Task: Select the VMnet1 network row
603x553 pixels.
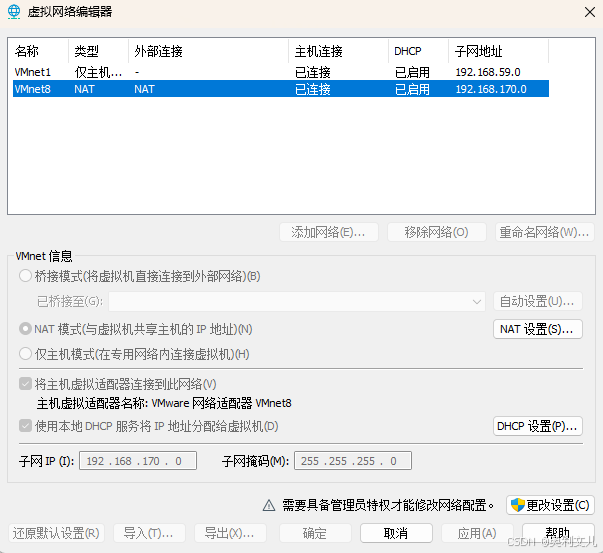Action: [x=281, y=72]
